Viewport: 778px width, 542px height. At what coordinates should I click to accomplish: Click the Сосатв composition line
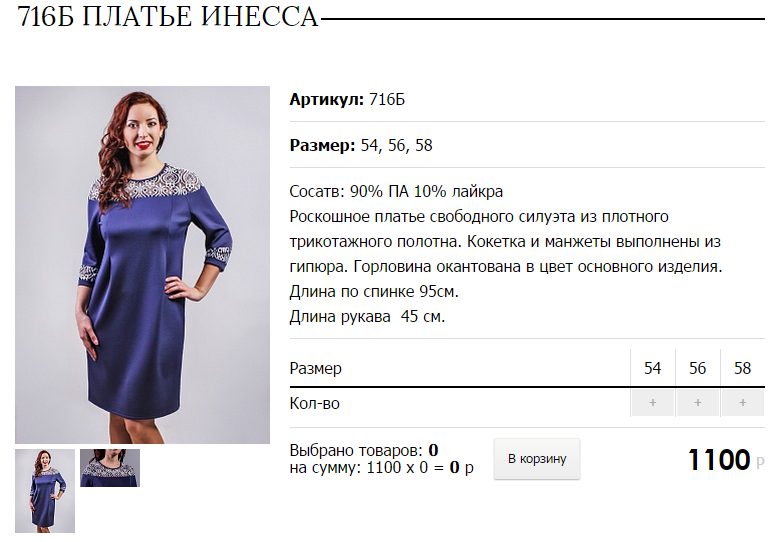396,192
